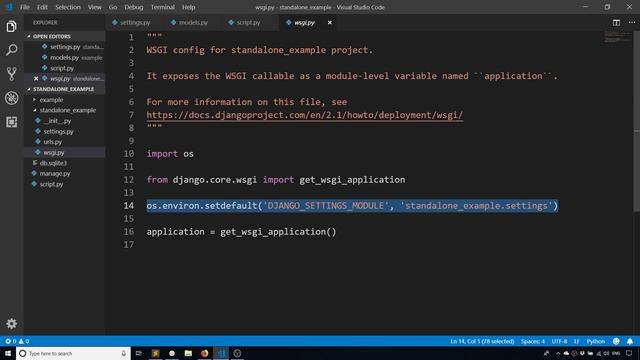
Task: Click the Windows Start button
Action: coord(8,353)
